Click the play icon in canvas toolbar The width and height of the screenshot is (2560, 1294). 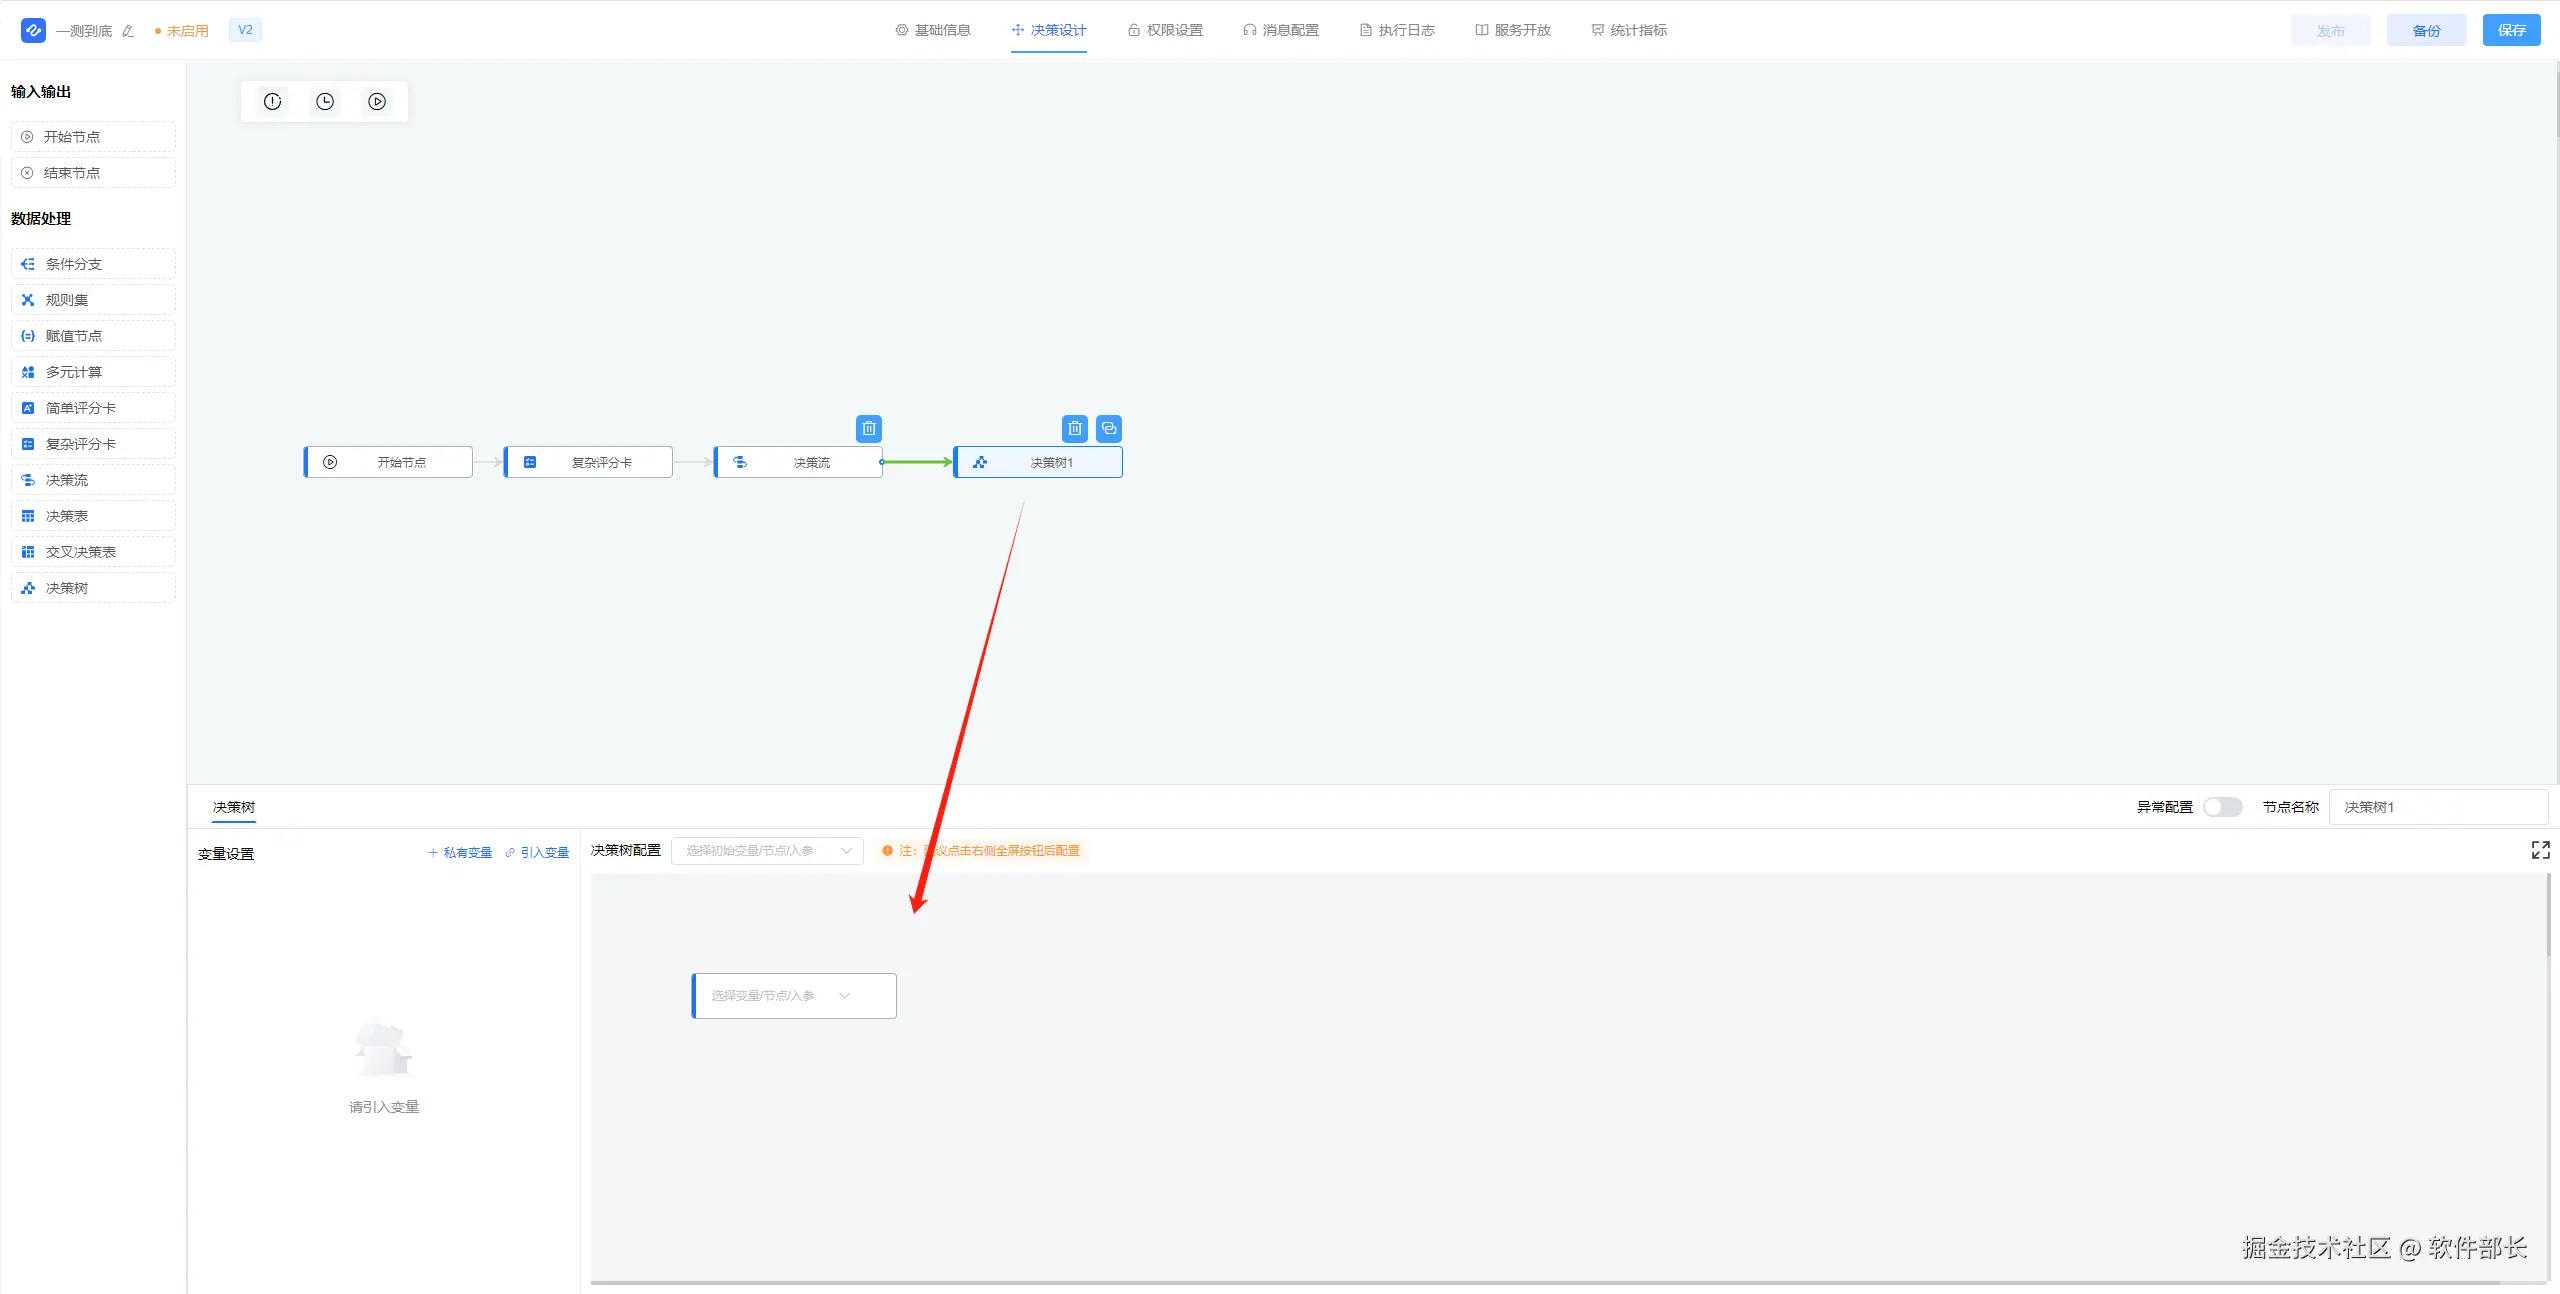point(377,102)
